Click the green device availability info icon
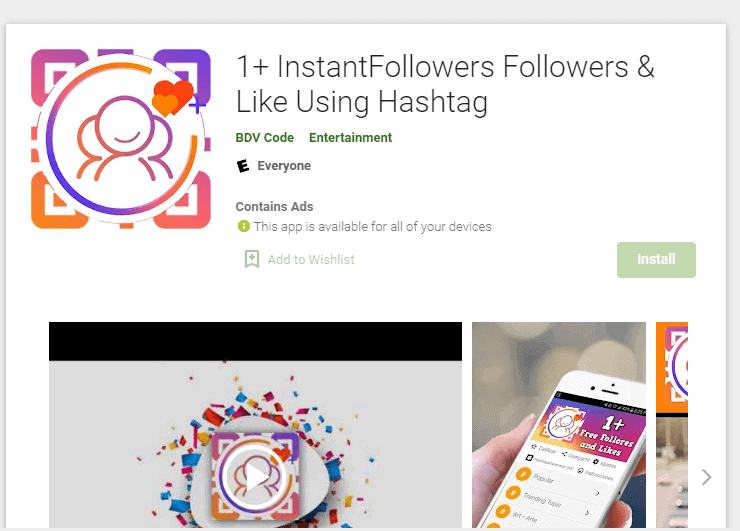This screenshot has width=740, height=531. [244, 226]
